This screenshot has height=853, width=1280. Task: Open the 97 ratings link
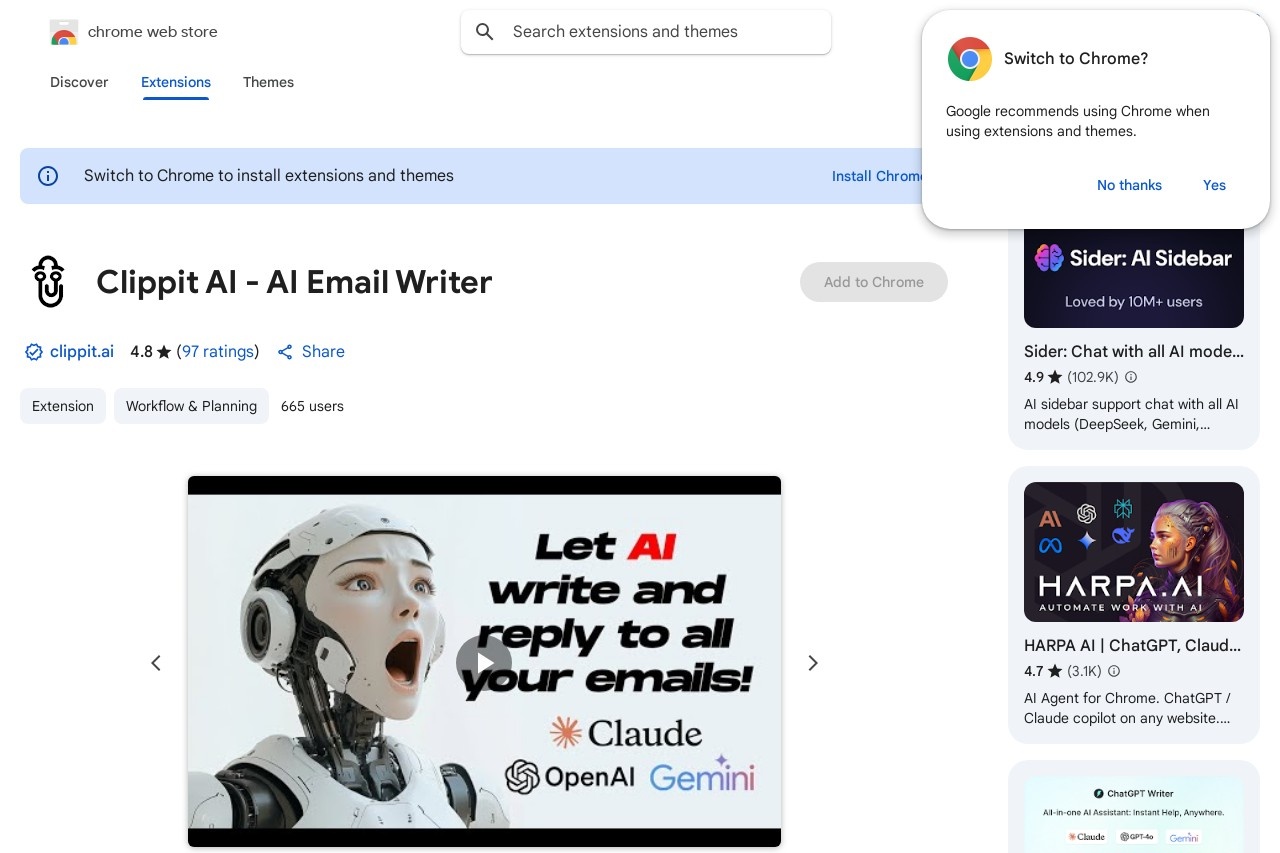tap(218, 352)
